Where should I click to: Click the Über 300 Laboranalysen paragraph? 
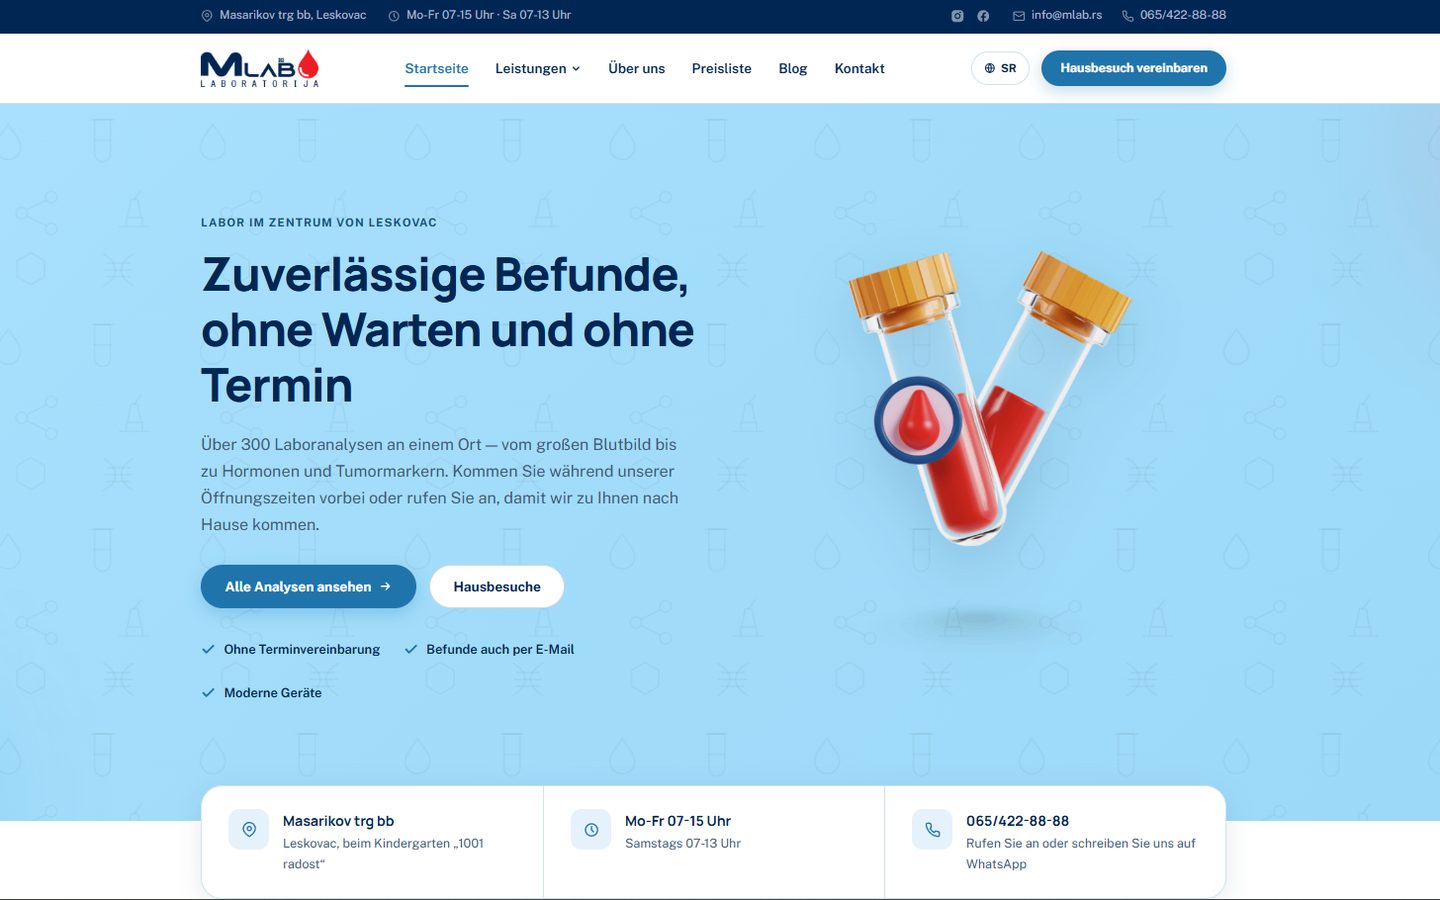pos(440,484)
